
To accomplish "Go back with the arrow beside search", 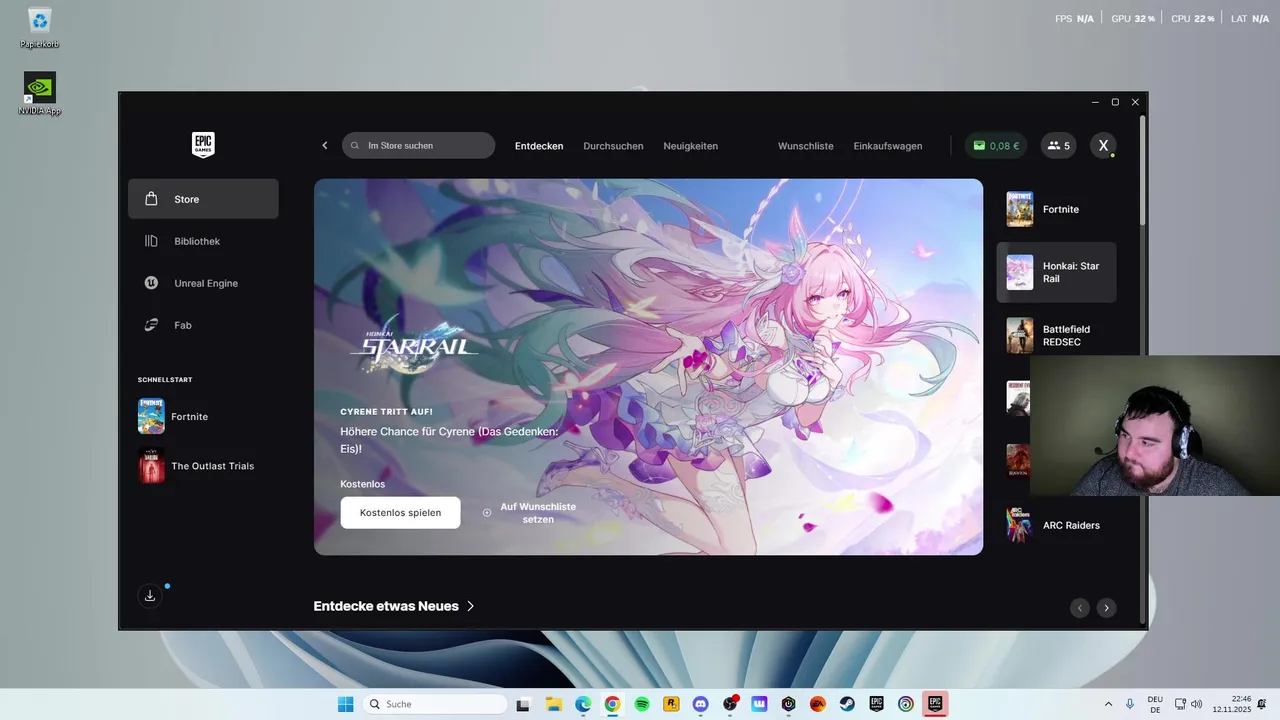I will (325, 146).
